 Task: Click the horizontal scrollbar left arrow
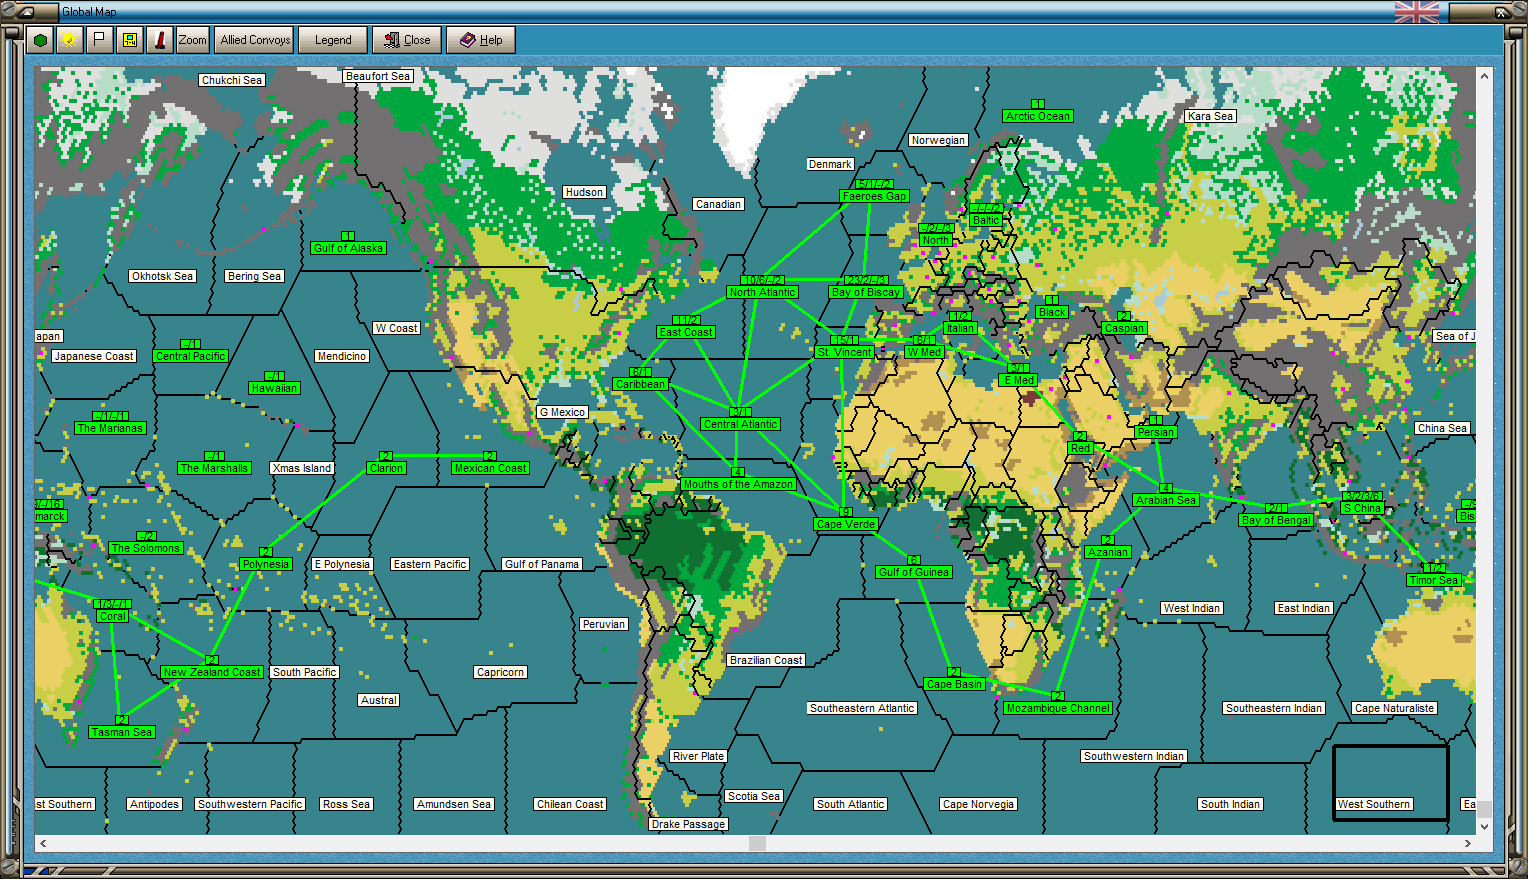pos(43,843)
